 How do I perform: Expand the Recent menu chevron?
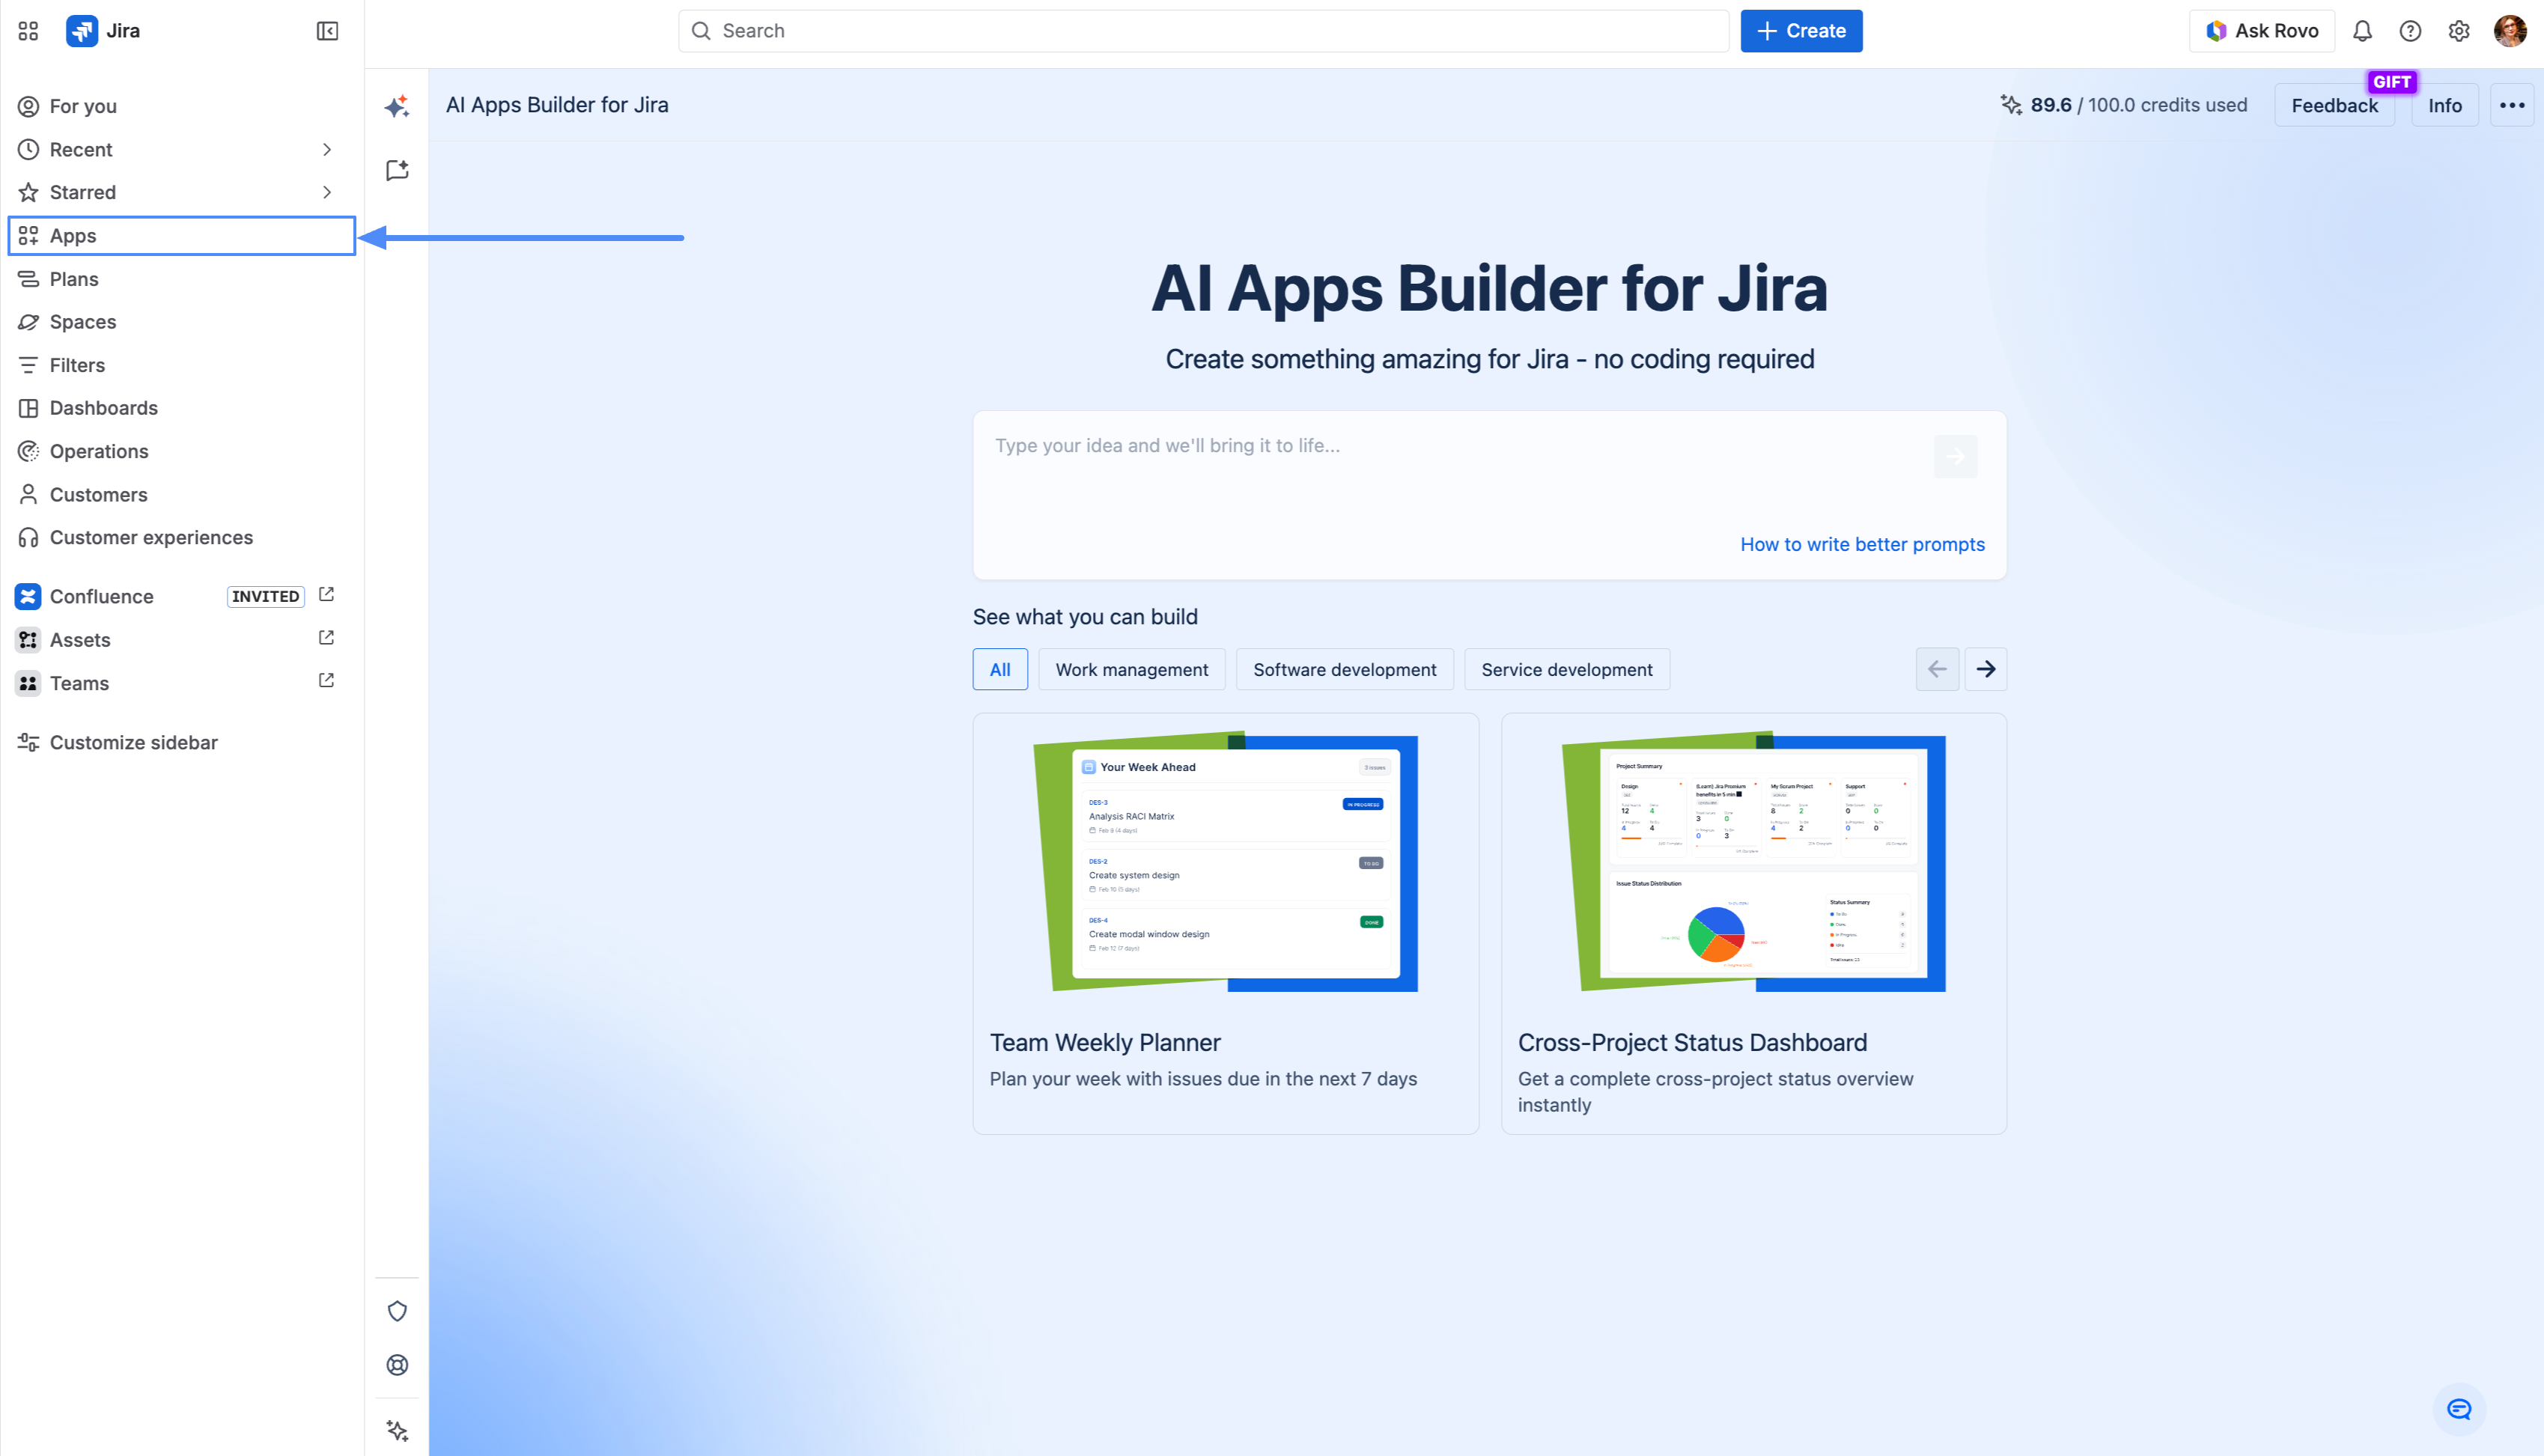(326, 149)
